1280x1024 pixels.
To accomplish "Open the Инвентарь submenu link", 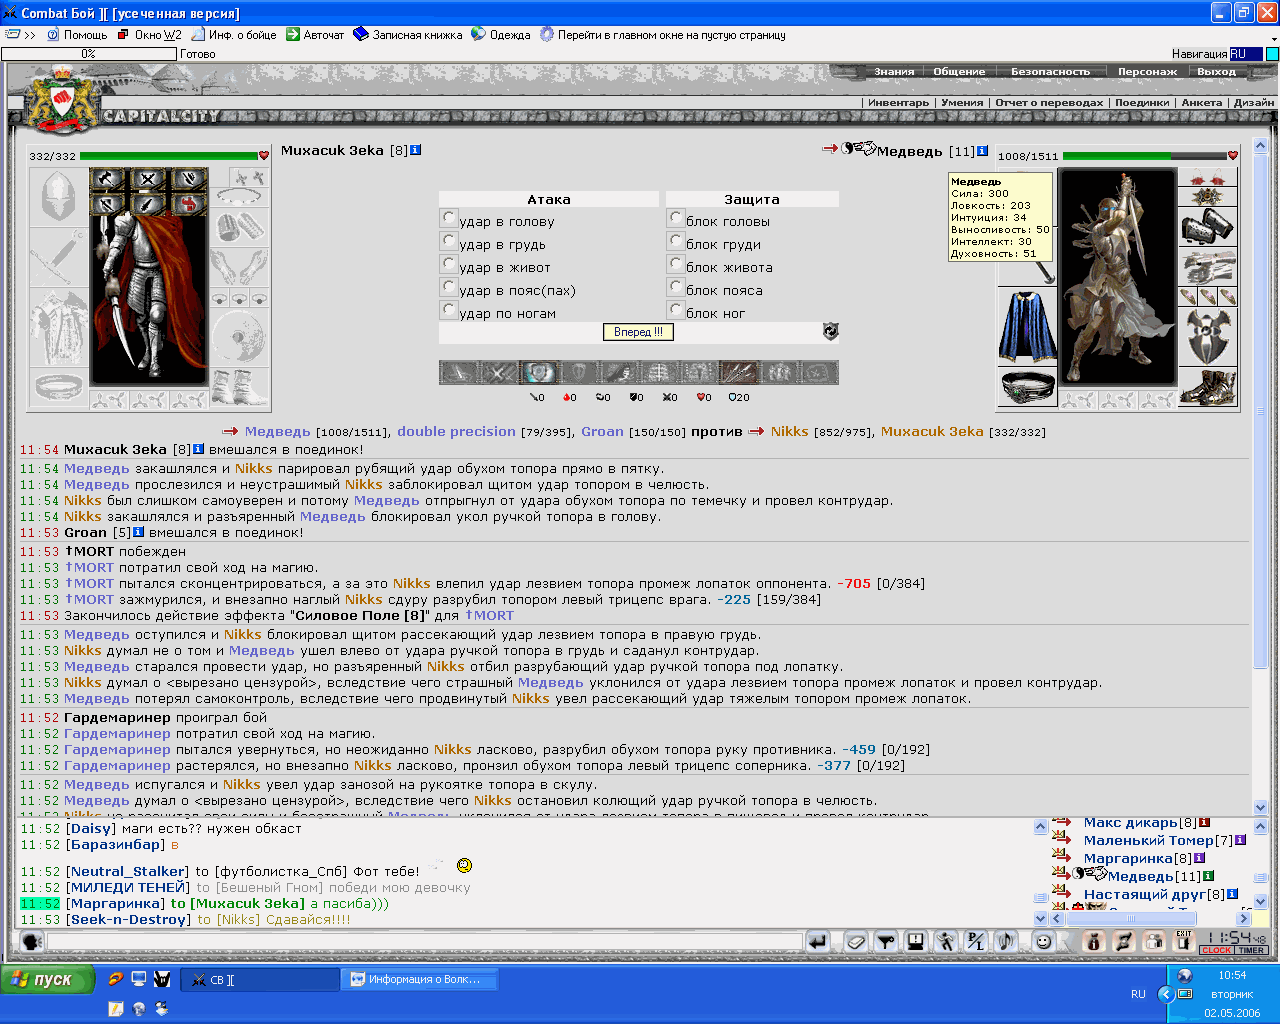I will (898, 103).
